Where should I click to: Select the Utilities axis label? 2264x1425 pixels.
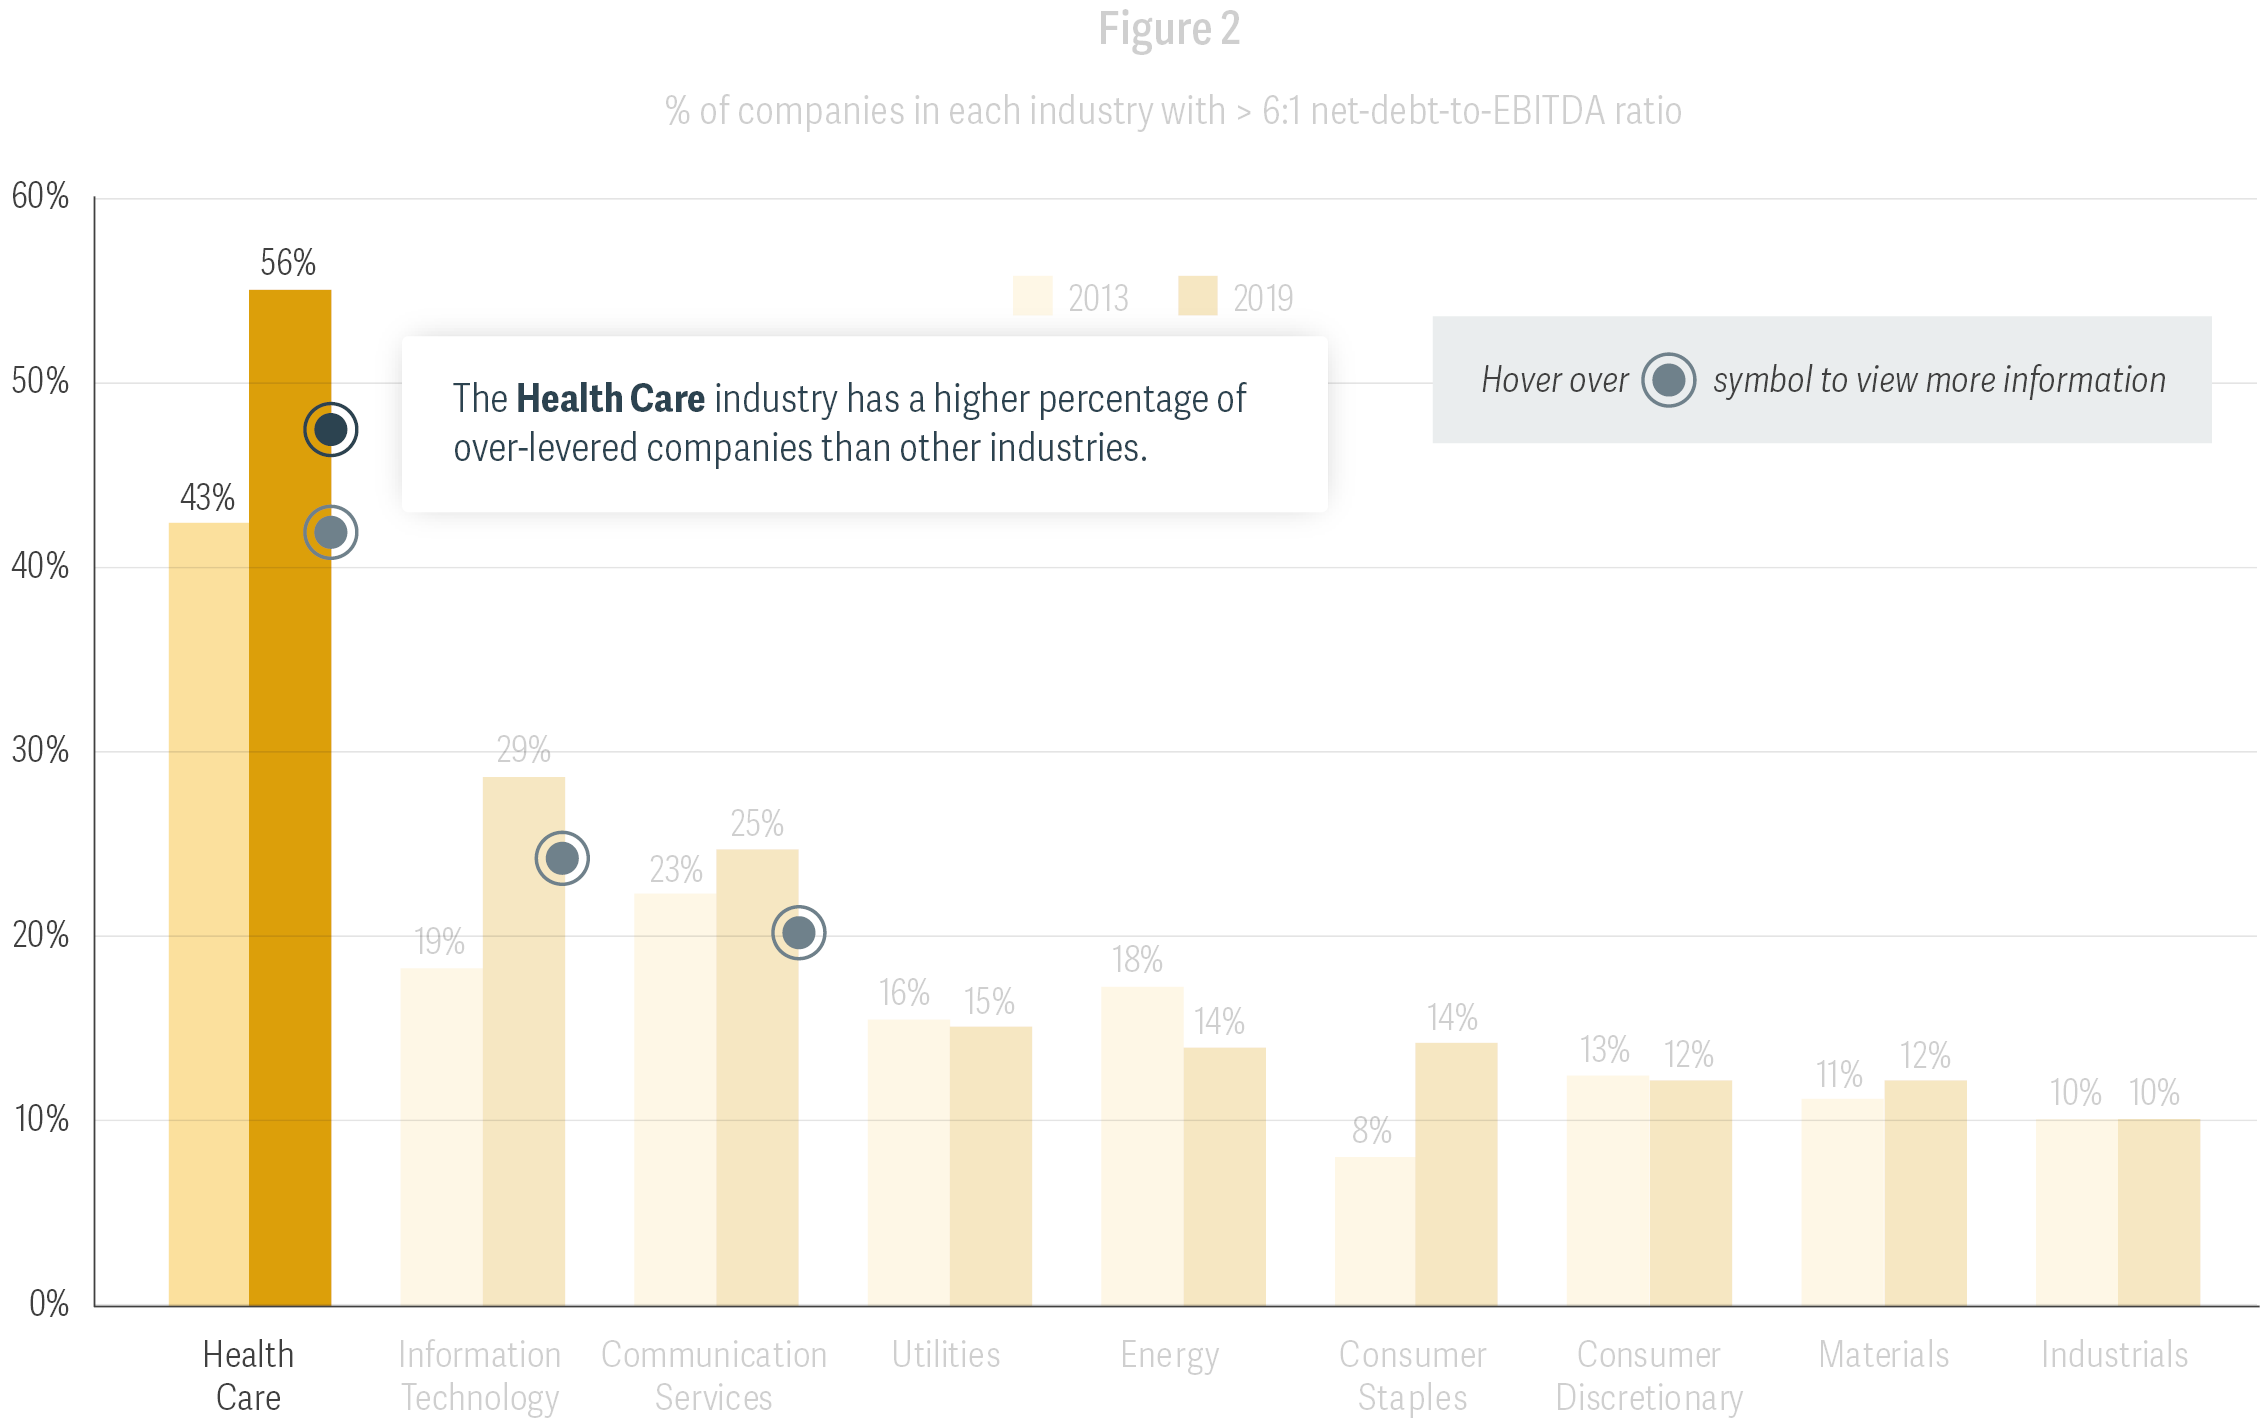[x=945, y=1355]
